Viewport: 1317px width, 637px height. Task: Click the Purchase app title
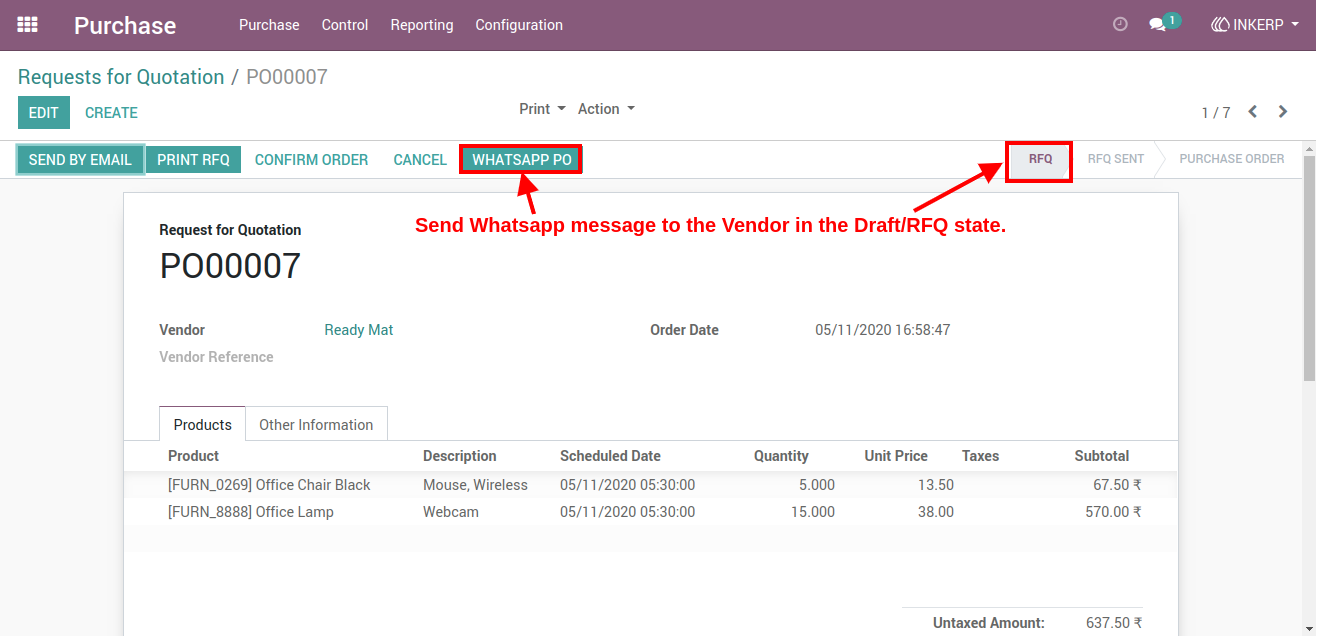pos(125,26)
